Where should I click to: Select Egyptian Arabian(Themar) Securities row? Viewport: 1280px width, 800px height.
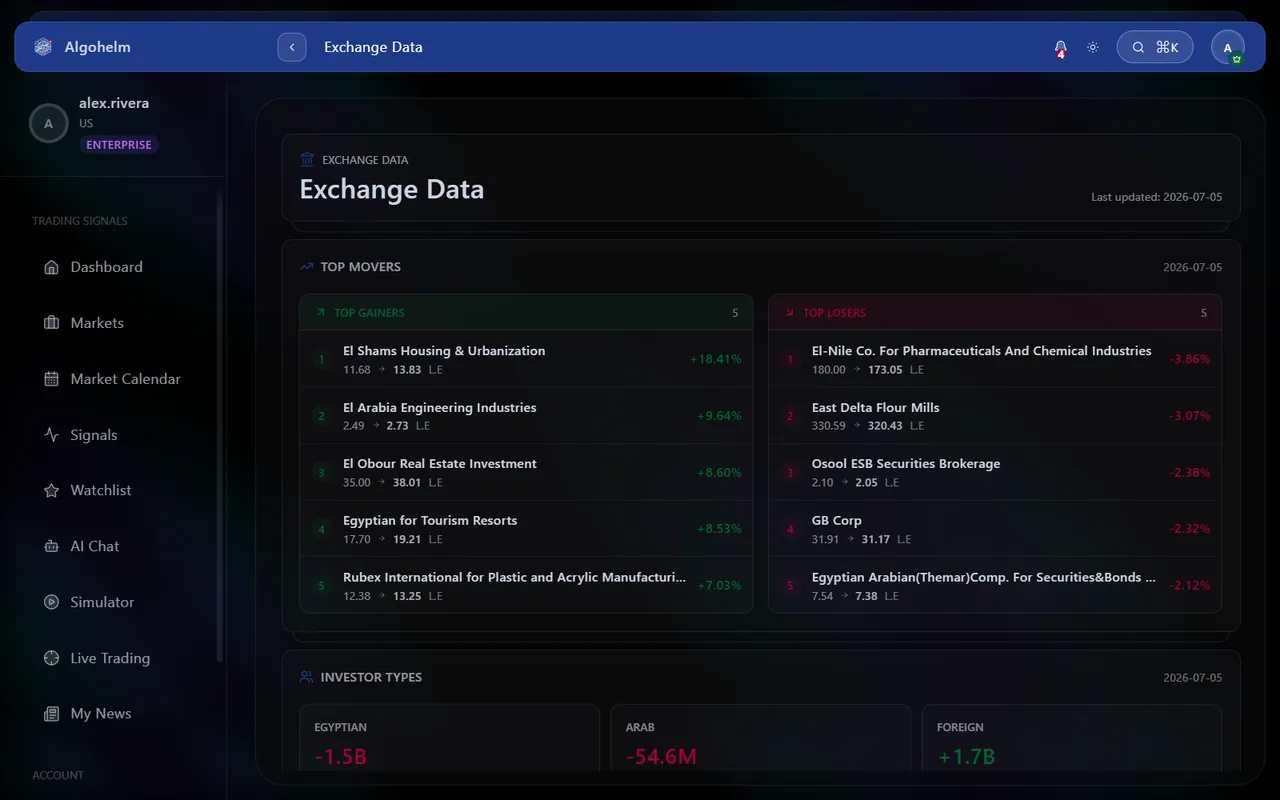pos(995,585)
